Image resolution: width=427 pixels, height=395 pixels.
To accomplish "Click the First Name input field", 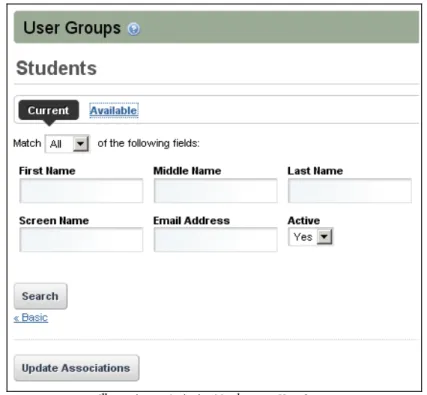I will click(x=81, y=191).
